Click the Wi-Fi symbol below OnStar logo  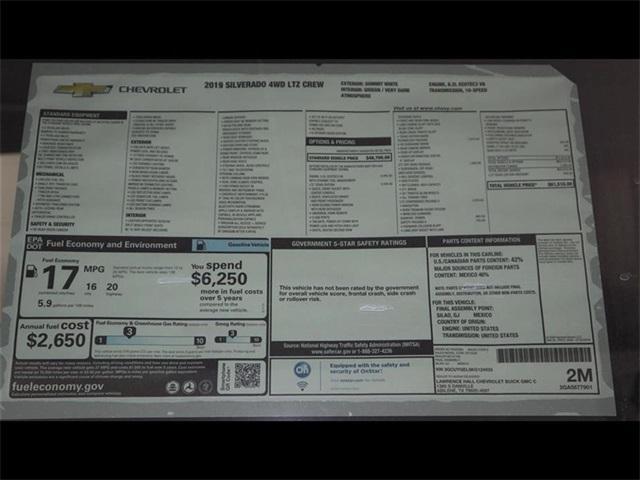coord(301,383)
